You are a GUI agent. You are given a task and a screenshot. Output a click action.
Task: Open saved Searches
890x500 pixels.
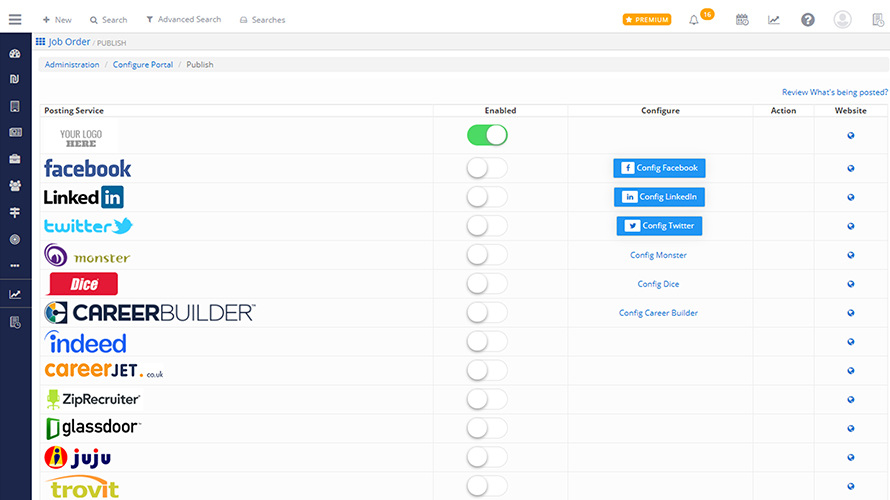point(262,20)
